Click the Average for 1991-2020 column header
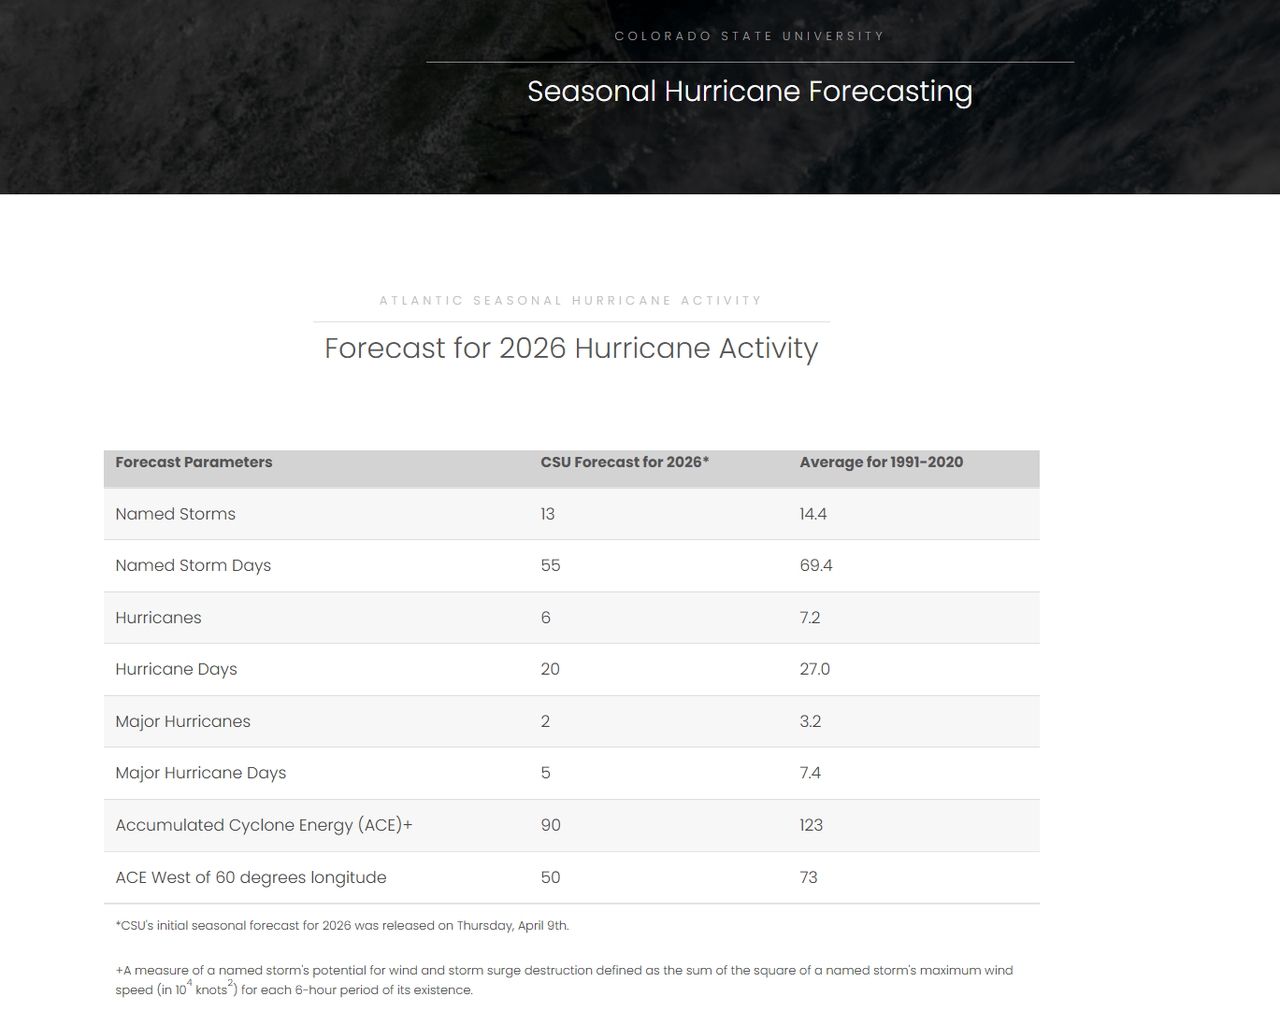This screenshot has width=1280, height=1025. coord(881,462)
